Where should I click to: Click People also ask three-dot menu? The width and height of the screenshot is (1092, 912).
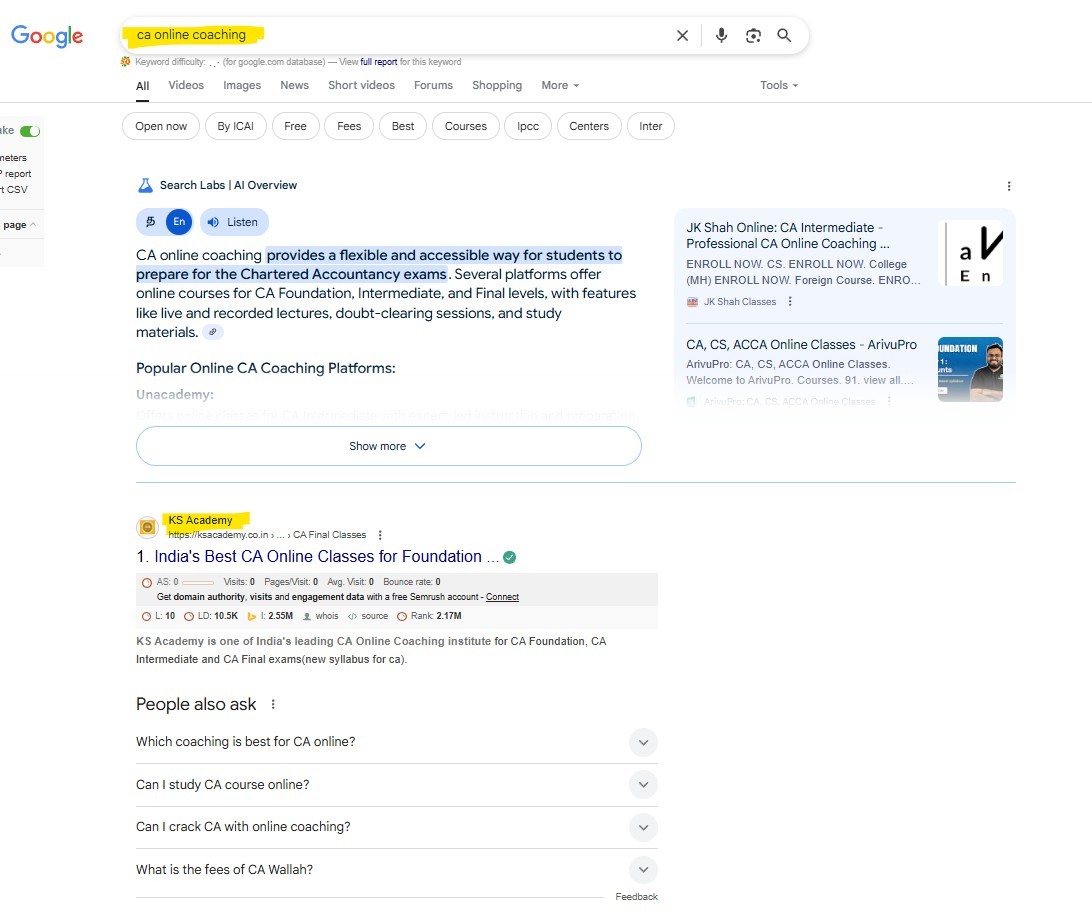click(273, 705)
